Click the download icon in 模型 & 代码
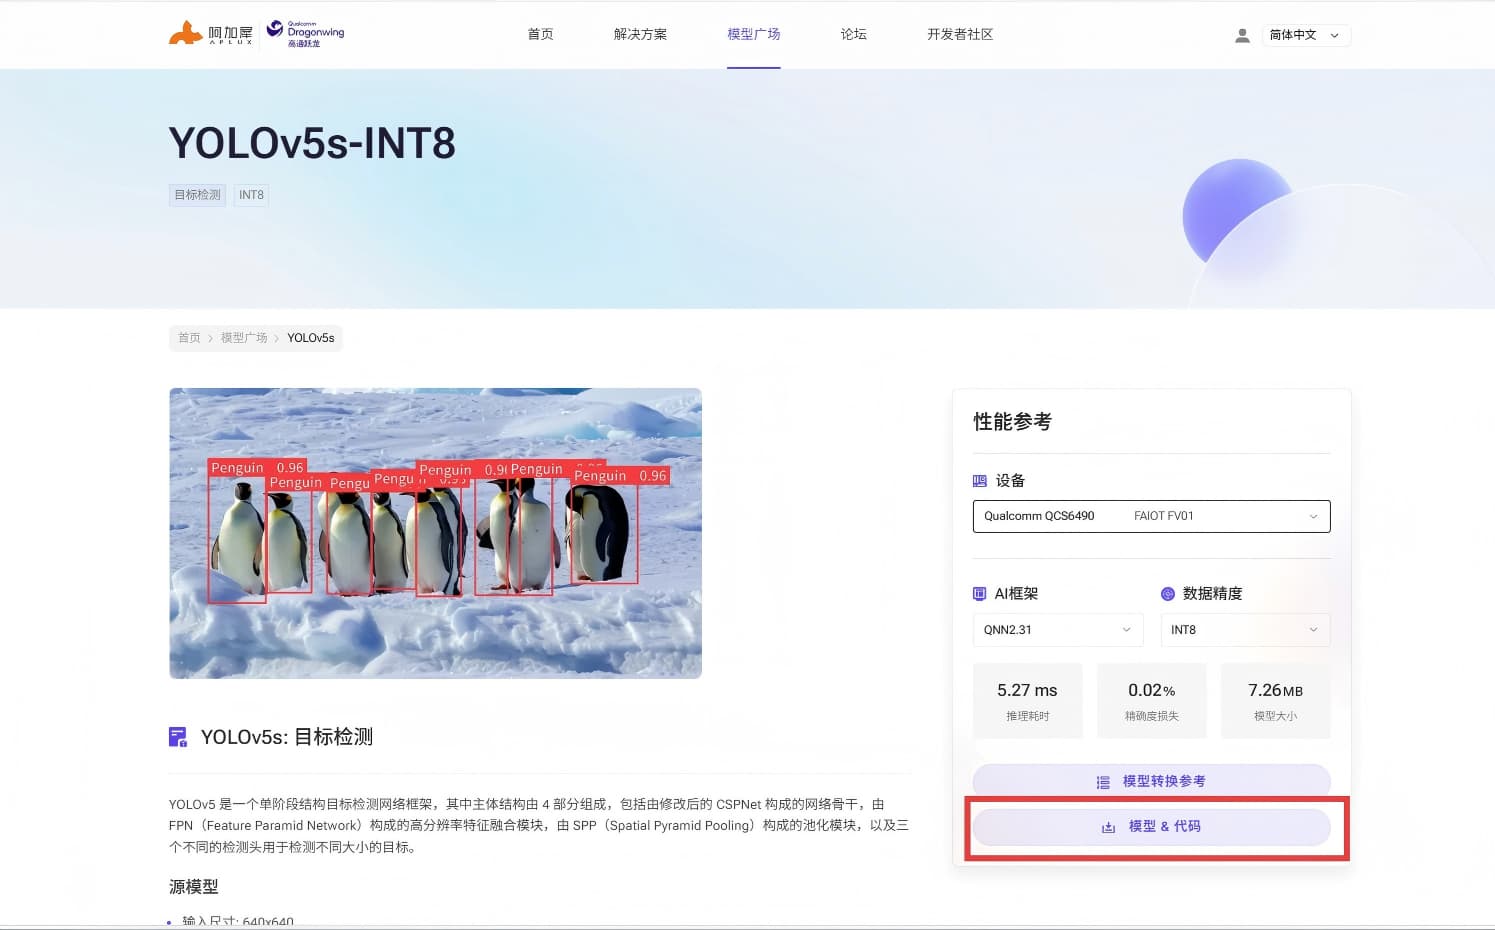 tap(1108, 827)
